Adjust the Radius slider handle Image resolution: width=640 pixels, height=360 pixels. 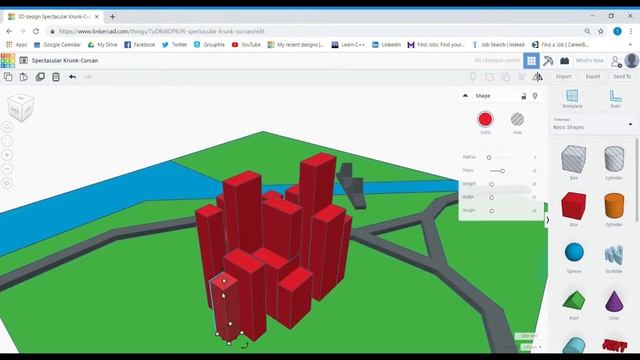pos(489,157)
